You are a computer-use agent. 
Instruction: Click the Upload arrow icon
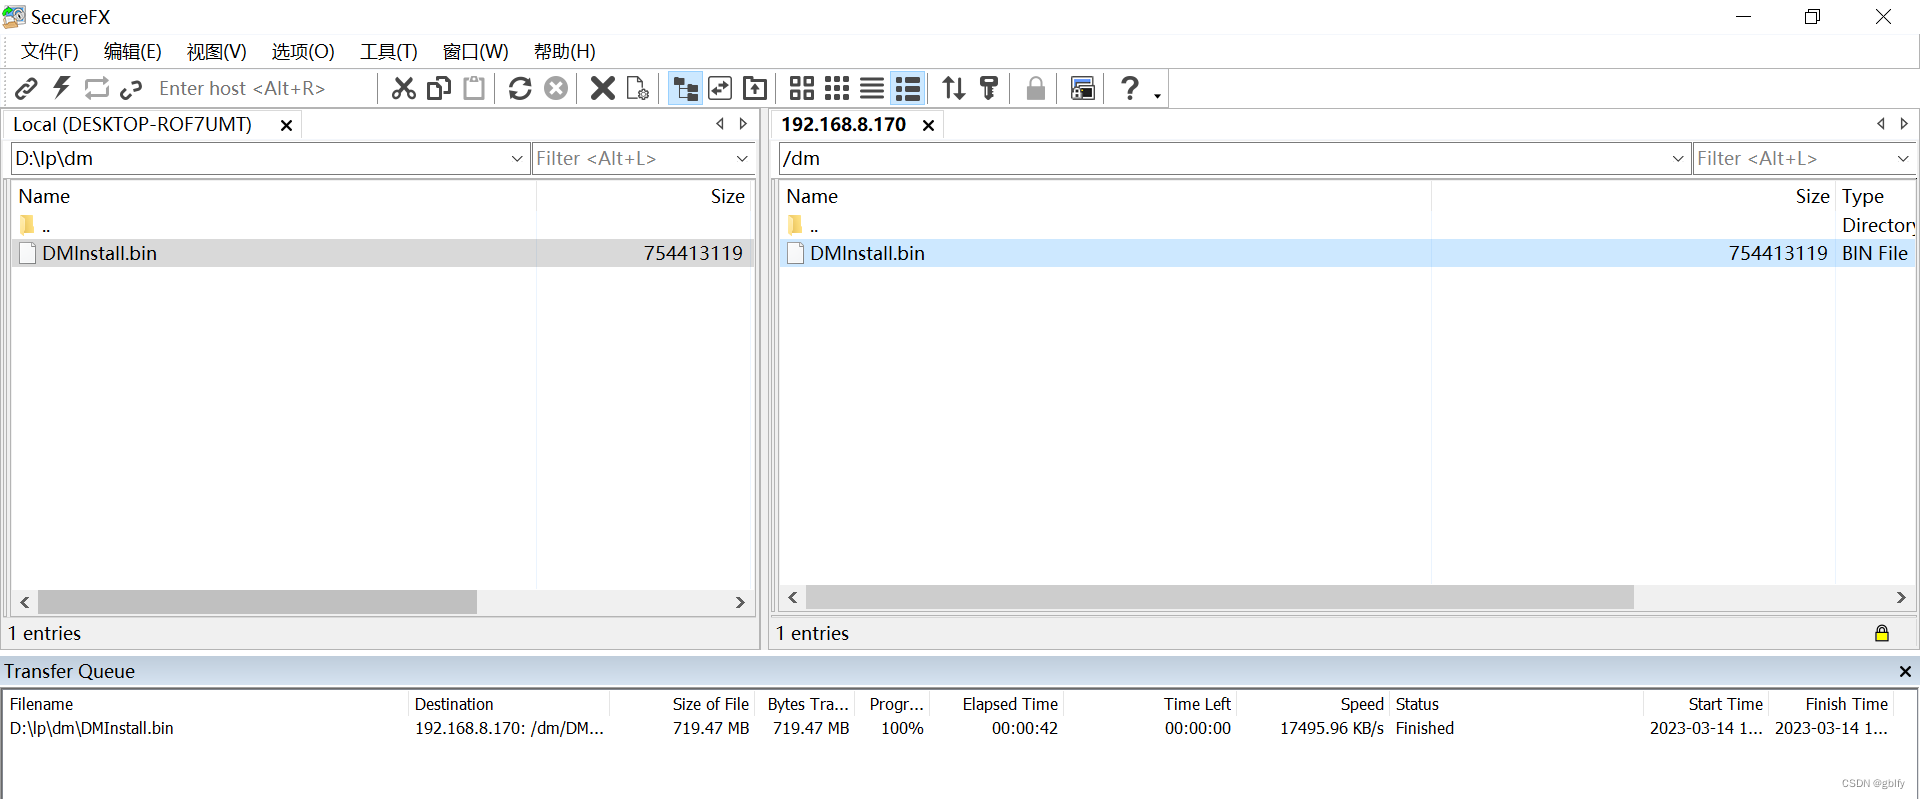pos(755,88)
